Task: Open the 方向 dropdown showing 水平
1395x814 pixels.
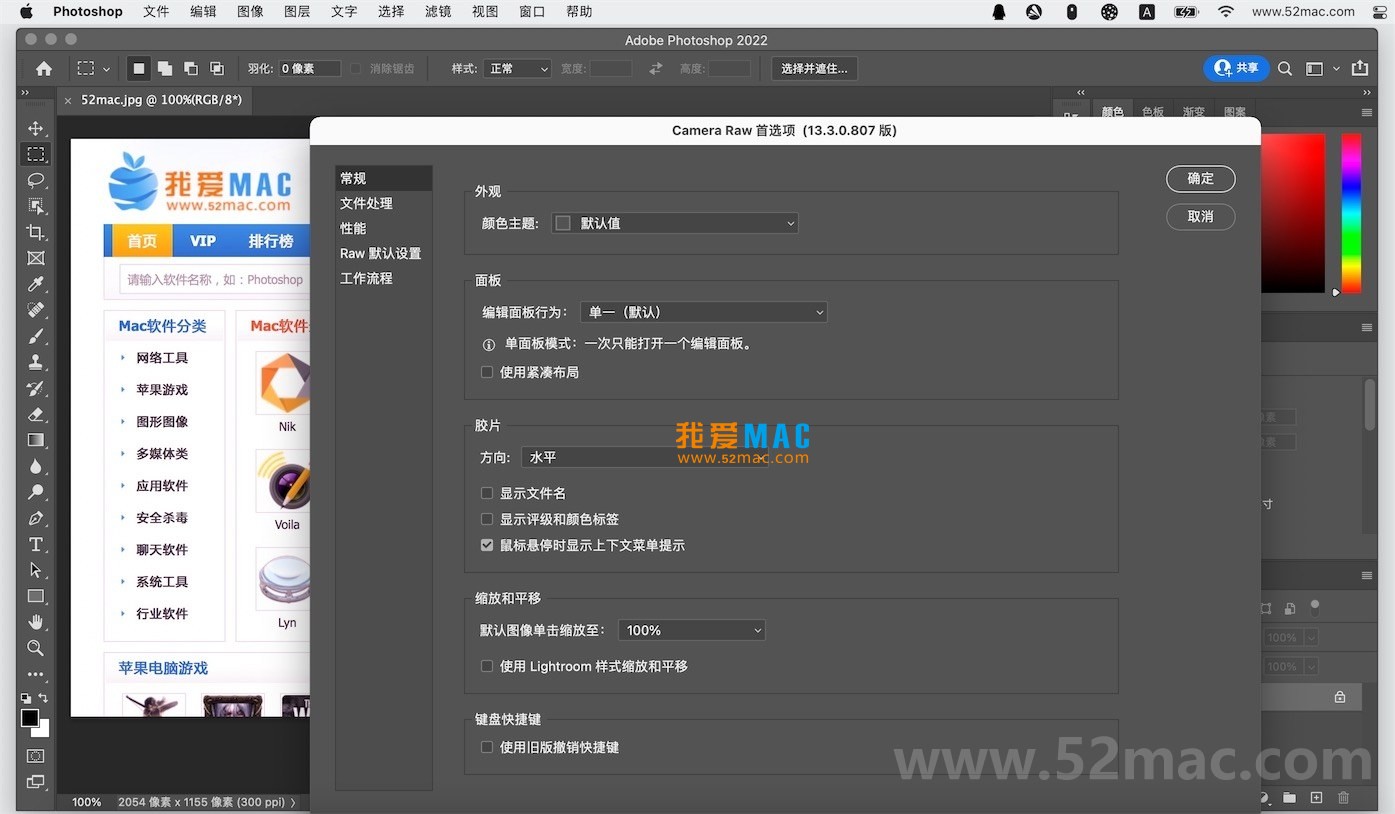Action: [645, 457]
